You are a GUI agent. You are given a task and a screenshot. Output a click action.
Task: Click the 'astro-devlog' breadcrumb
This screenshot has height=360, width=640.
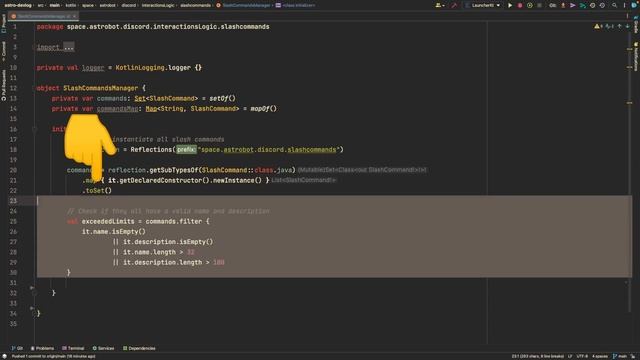(18, 5)
